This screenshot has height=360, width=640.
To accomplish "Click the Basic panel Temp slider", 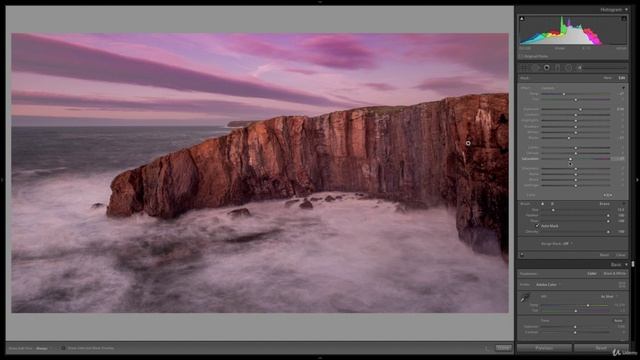I will 576,305.
